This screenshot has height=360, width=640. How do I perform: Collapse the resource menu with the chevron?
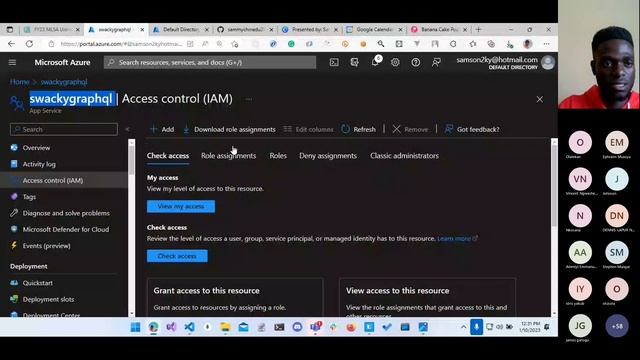[x=127, y=129]
